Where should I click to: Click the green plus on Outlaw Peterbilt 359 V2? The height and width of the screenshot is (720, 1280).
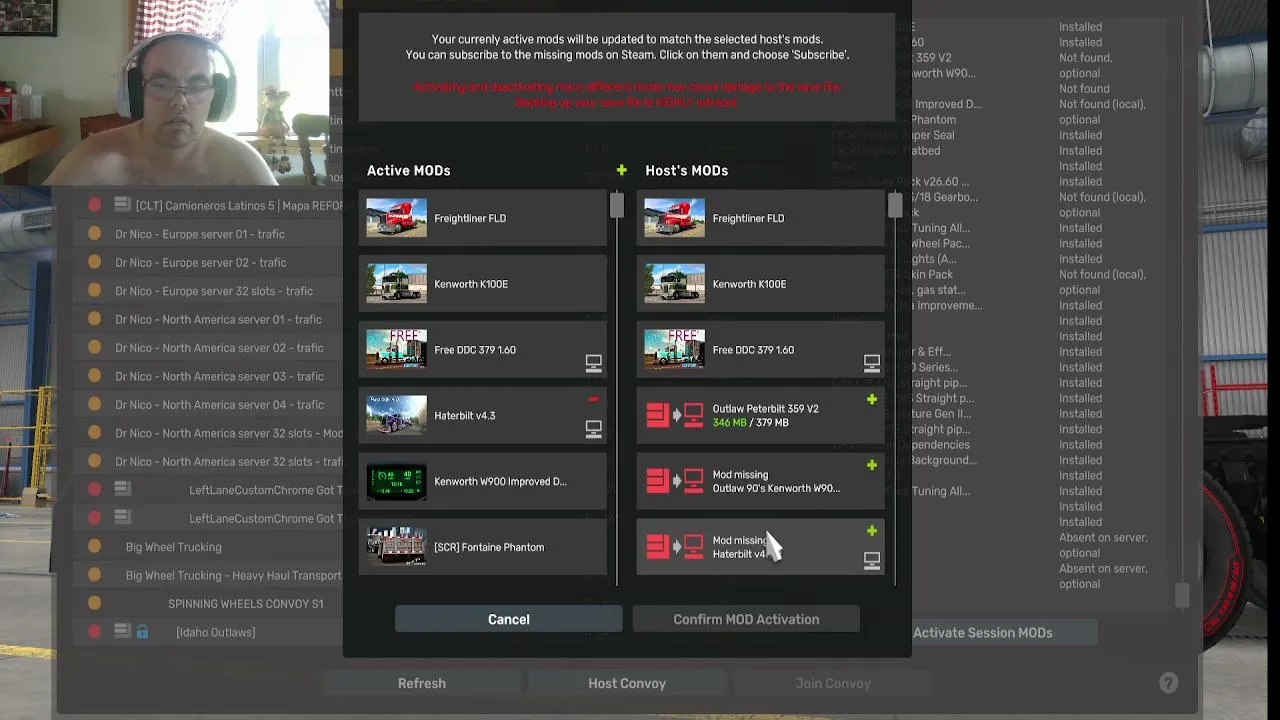pos(871,400)
